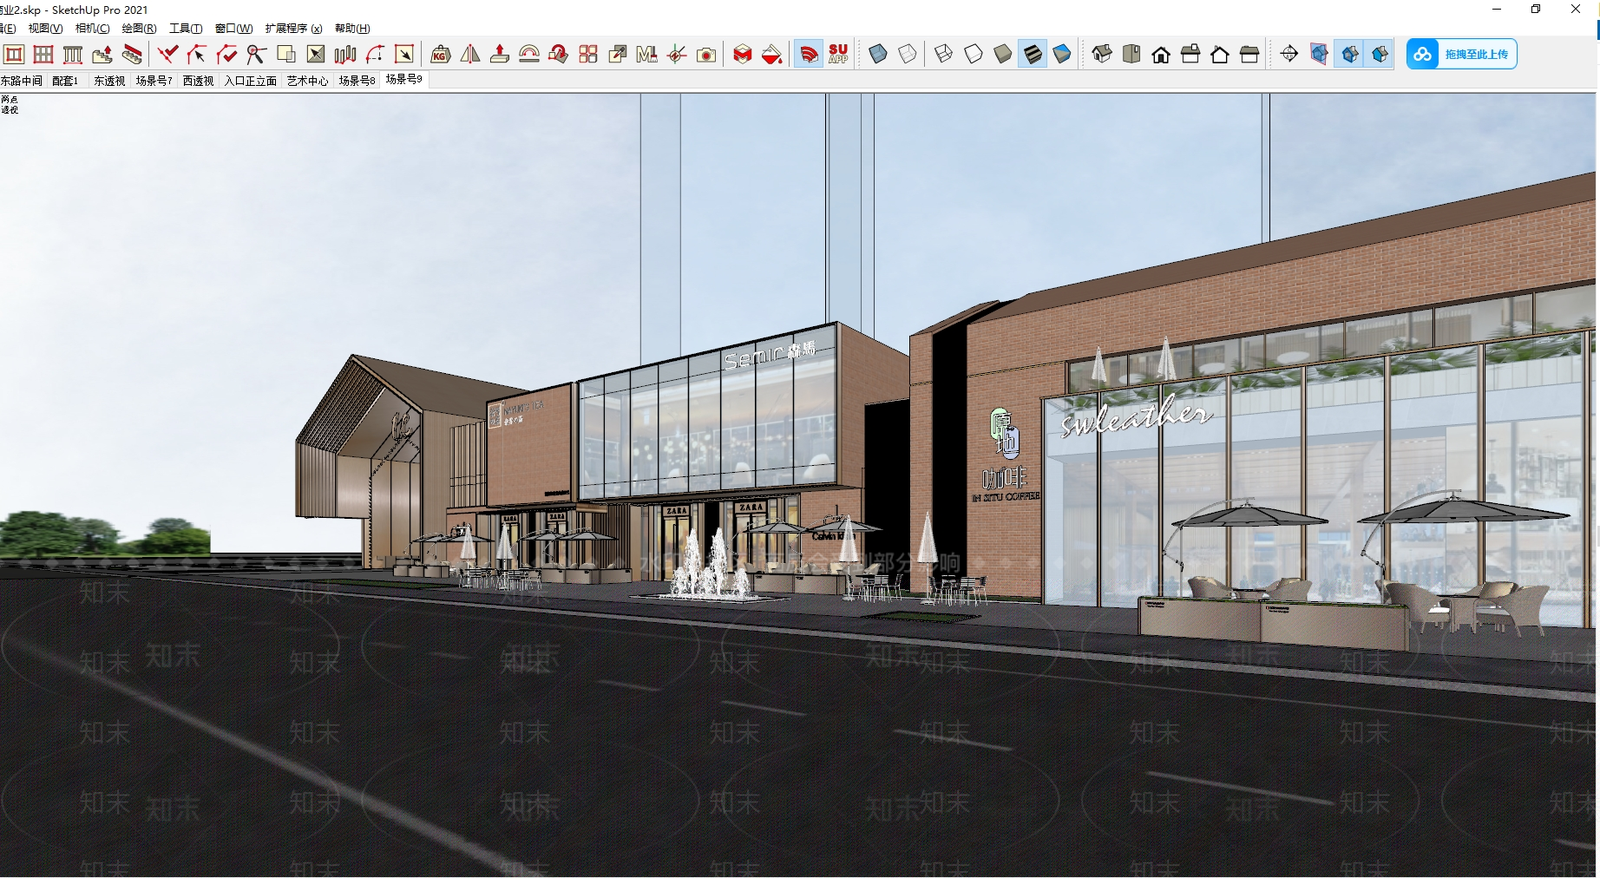Switch to back view
This screenshot has width=1600, height=878.
[1220, 54]
